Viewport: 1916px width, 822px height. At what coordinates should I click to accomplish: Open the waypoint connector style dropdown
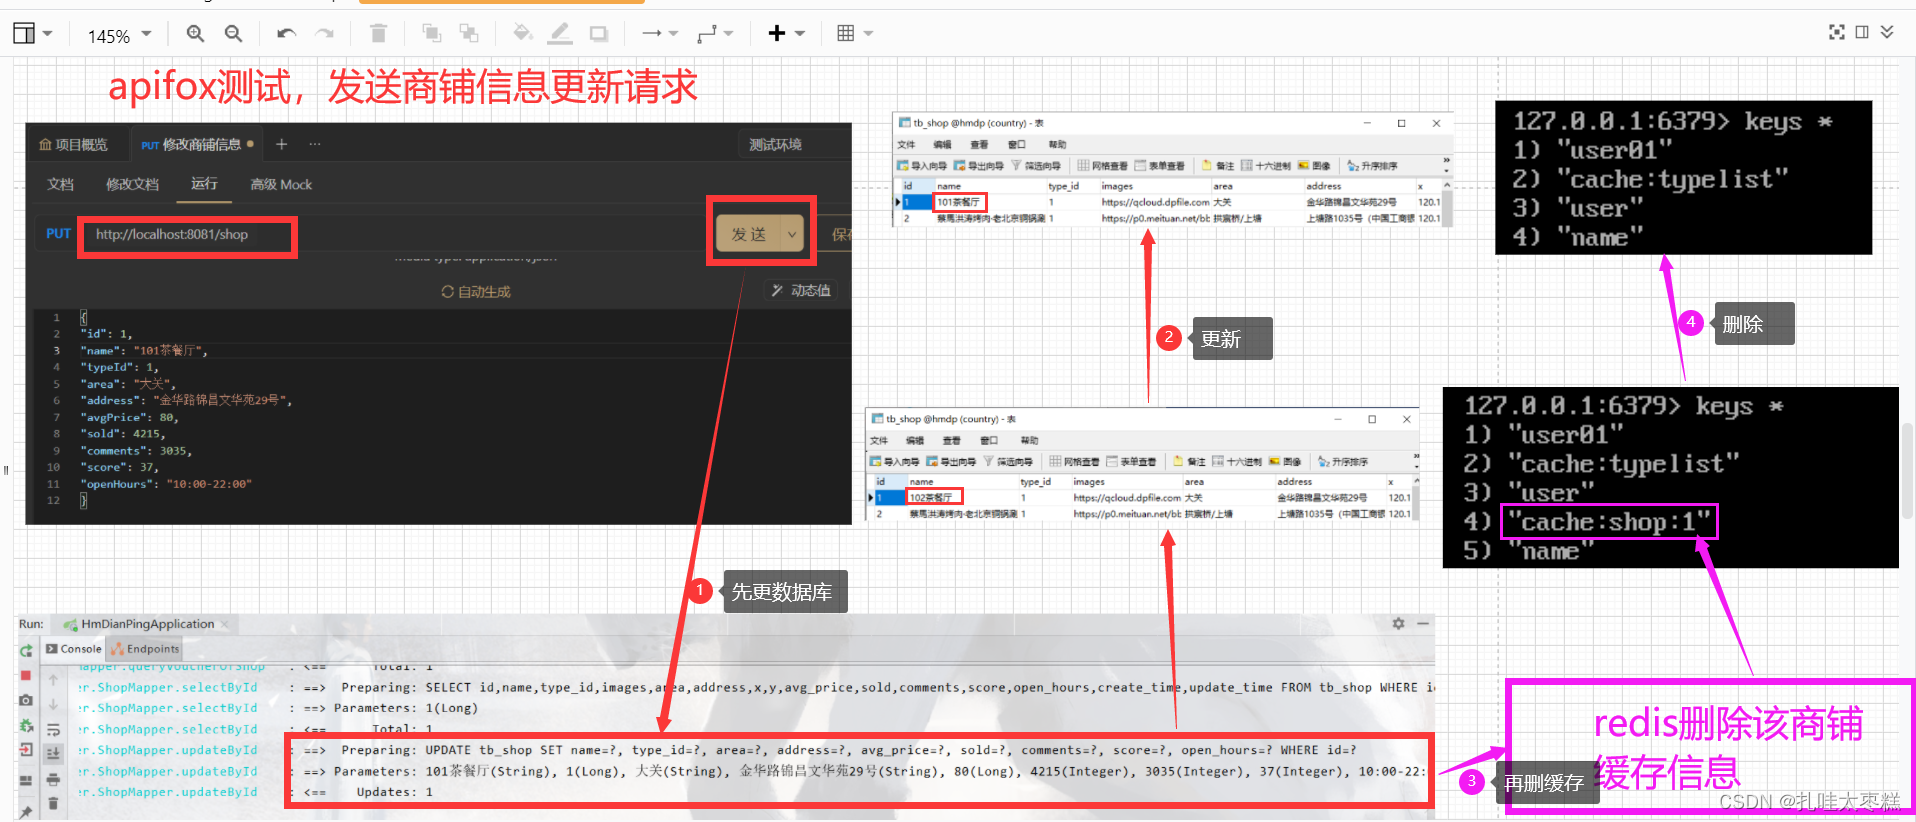tap(715, 34)
